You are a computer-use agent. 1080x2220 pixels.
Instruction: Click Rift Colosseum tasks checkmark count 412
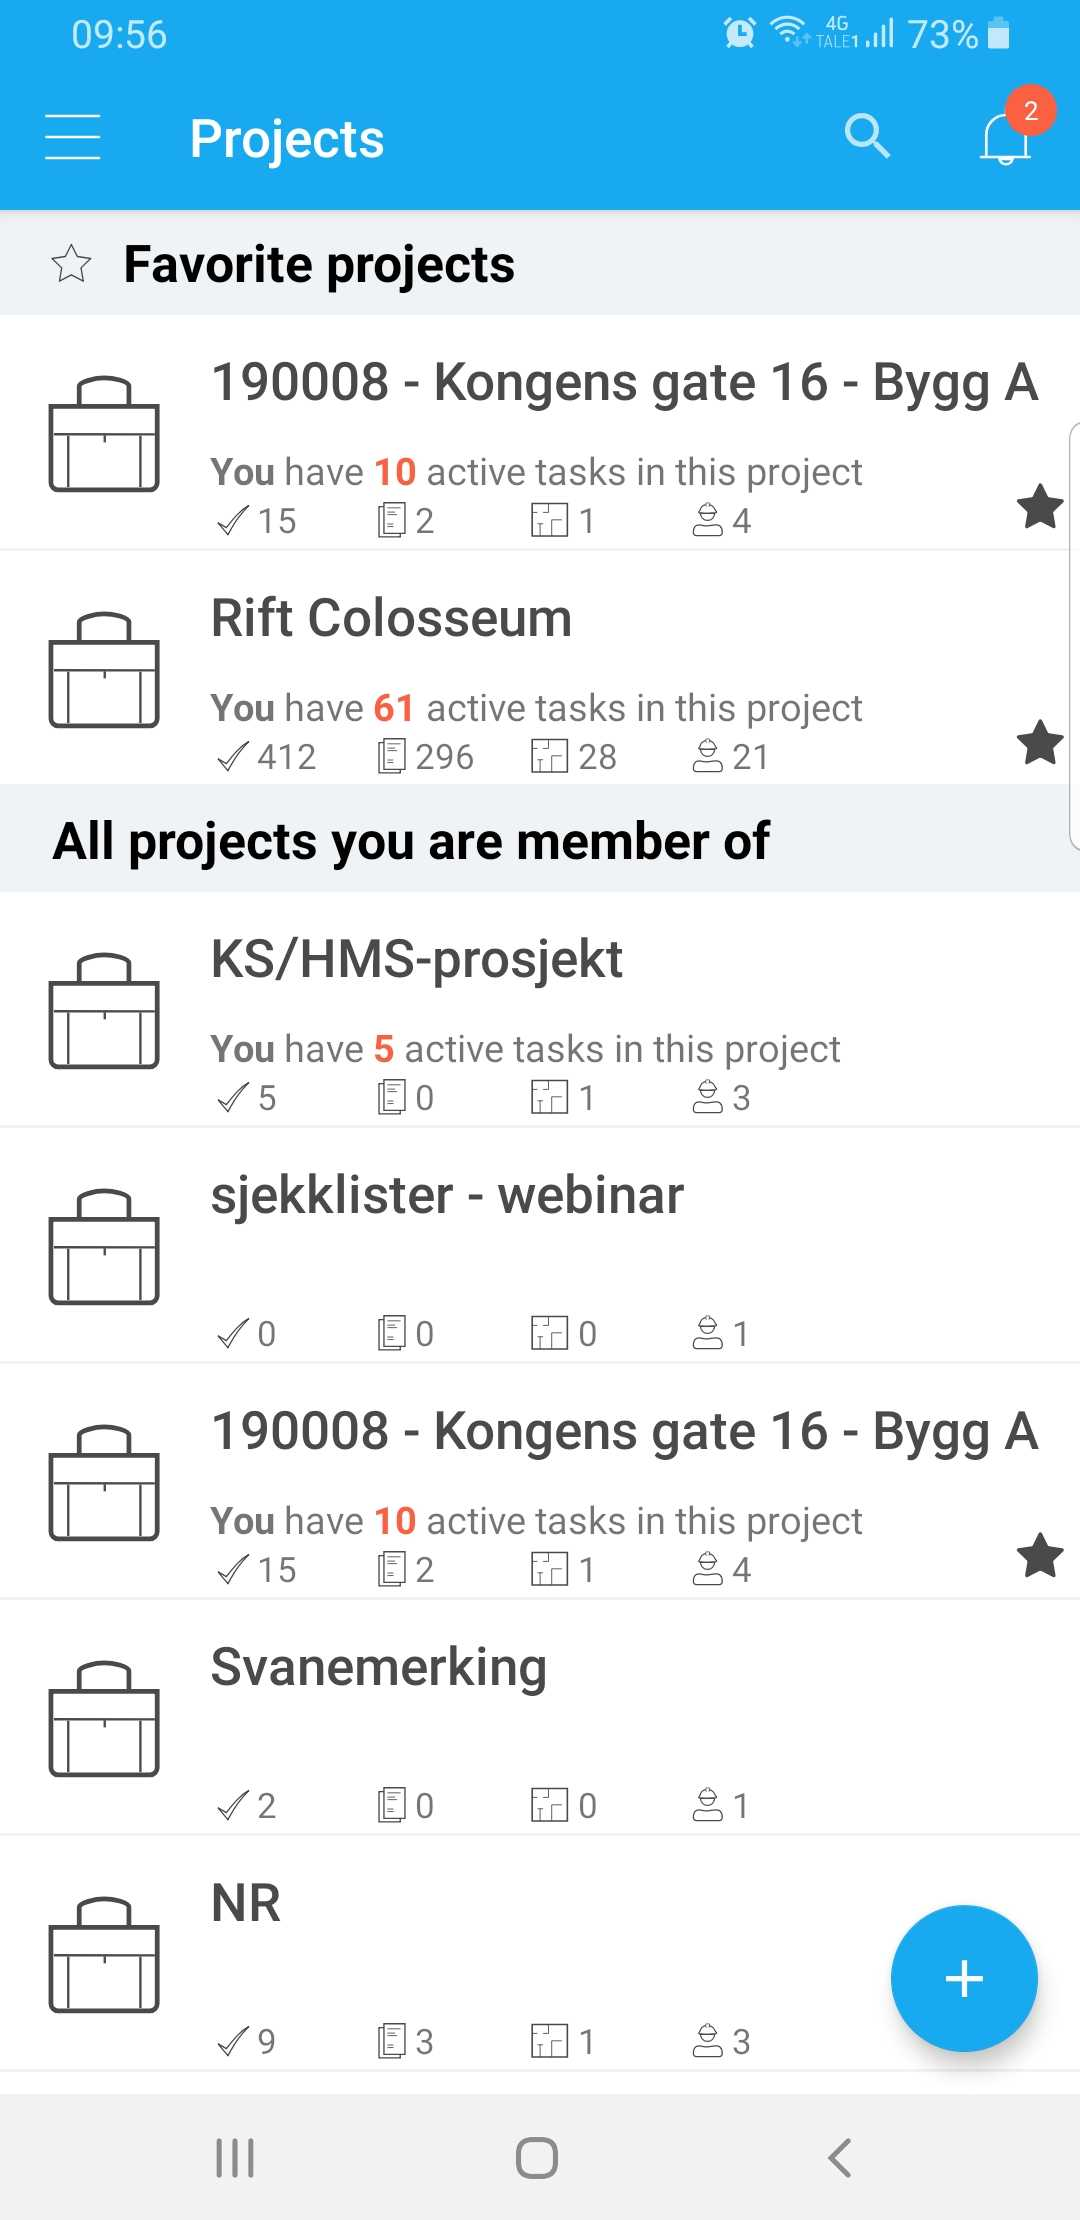pyautogui.click(x=266, y=757)
